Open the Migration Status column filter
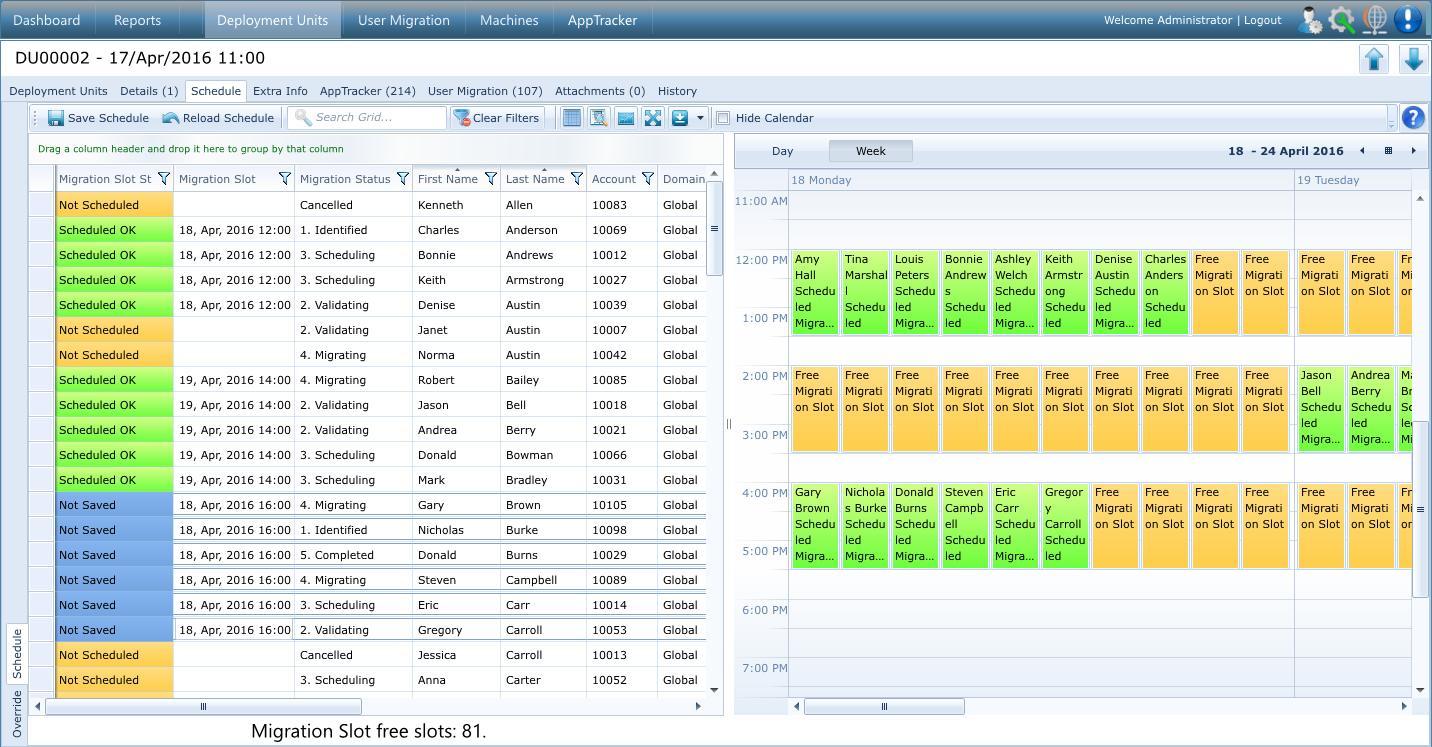1432x747 pixels. pos(403,179)
